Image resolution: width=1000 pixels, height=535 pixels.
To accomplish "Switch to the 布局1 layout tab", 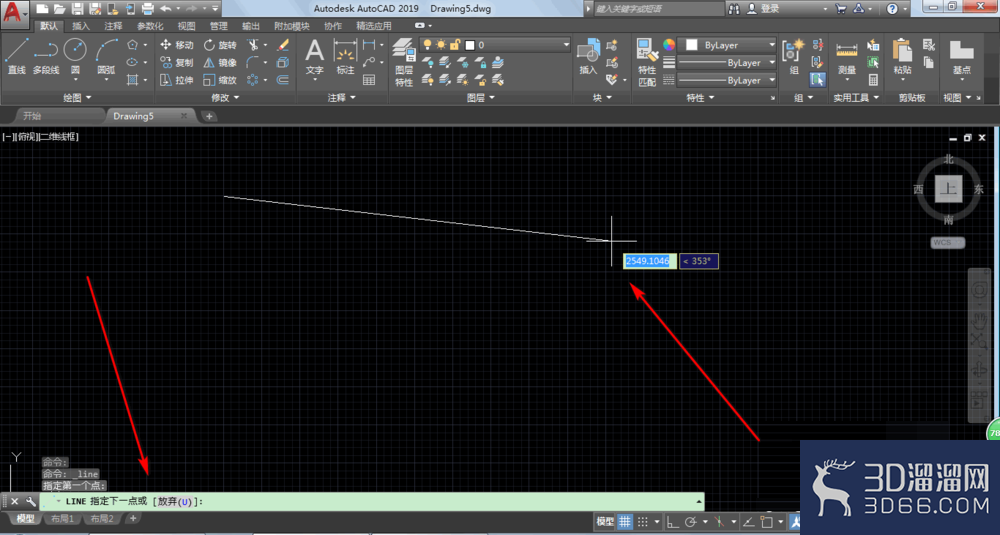I will point(62,518).
